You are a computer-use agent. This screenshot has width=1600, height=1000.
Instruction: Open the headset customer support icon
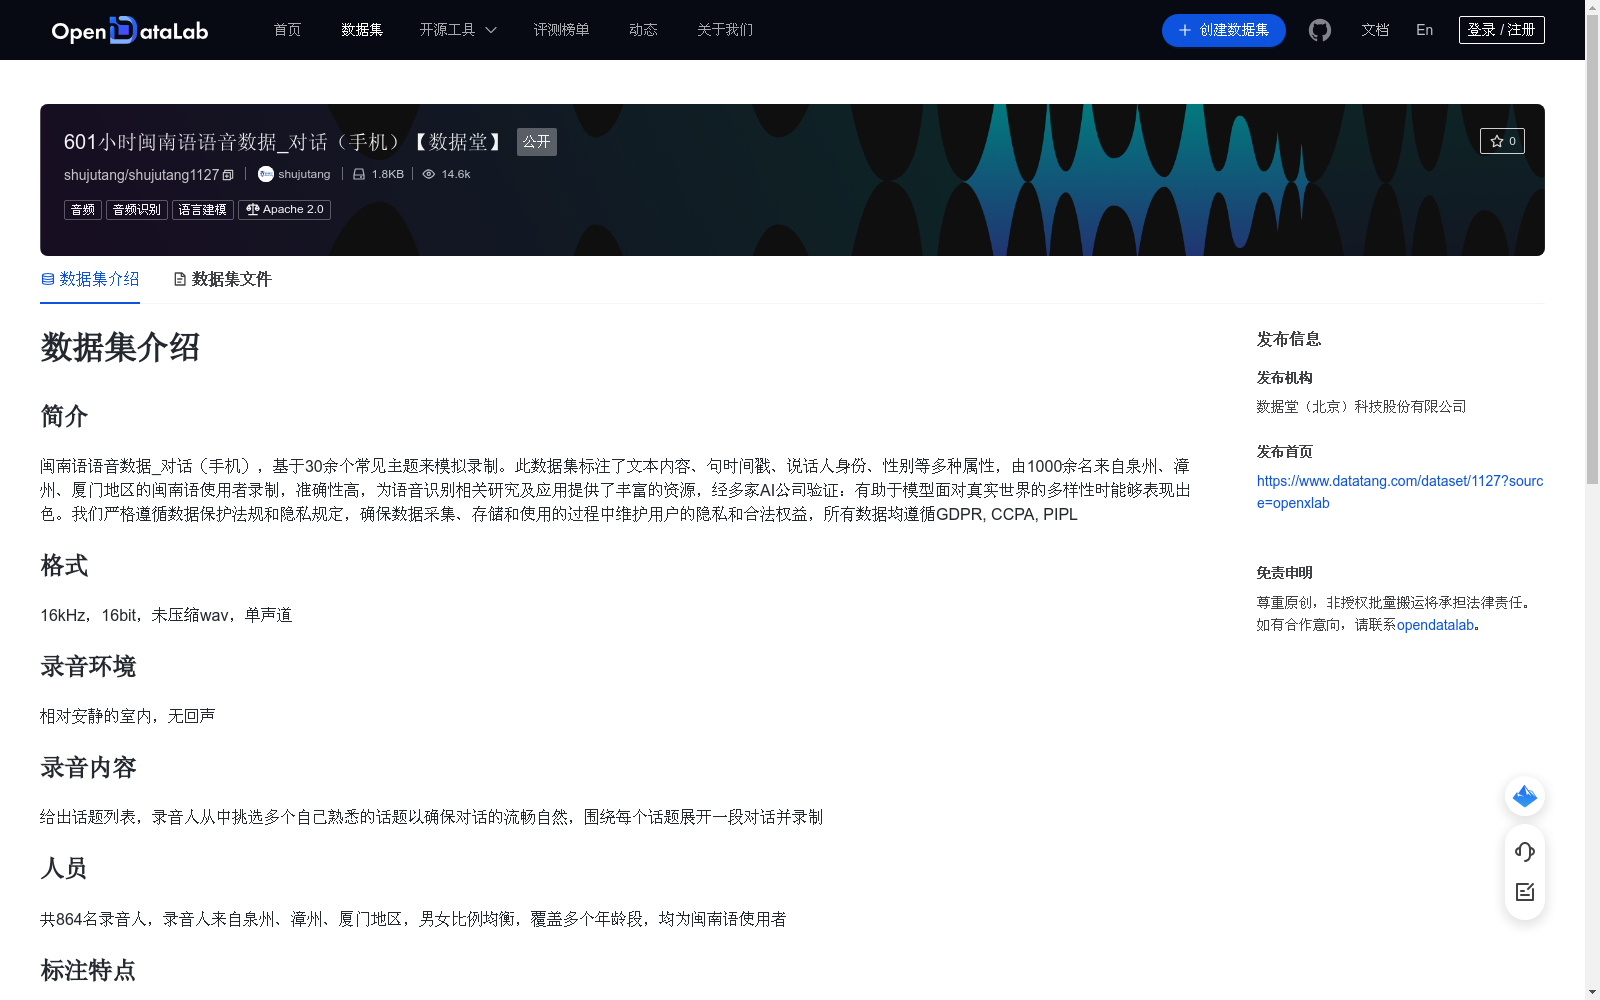1525,852
